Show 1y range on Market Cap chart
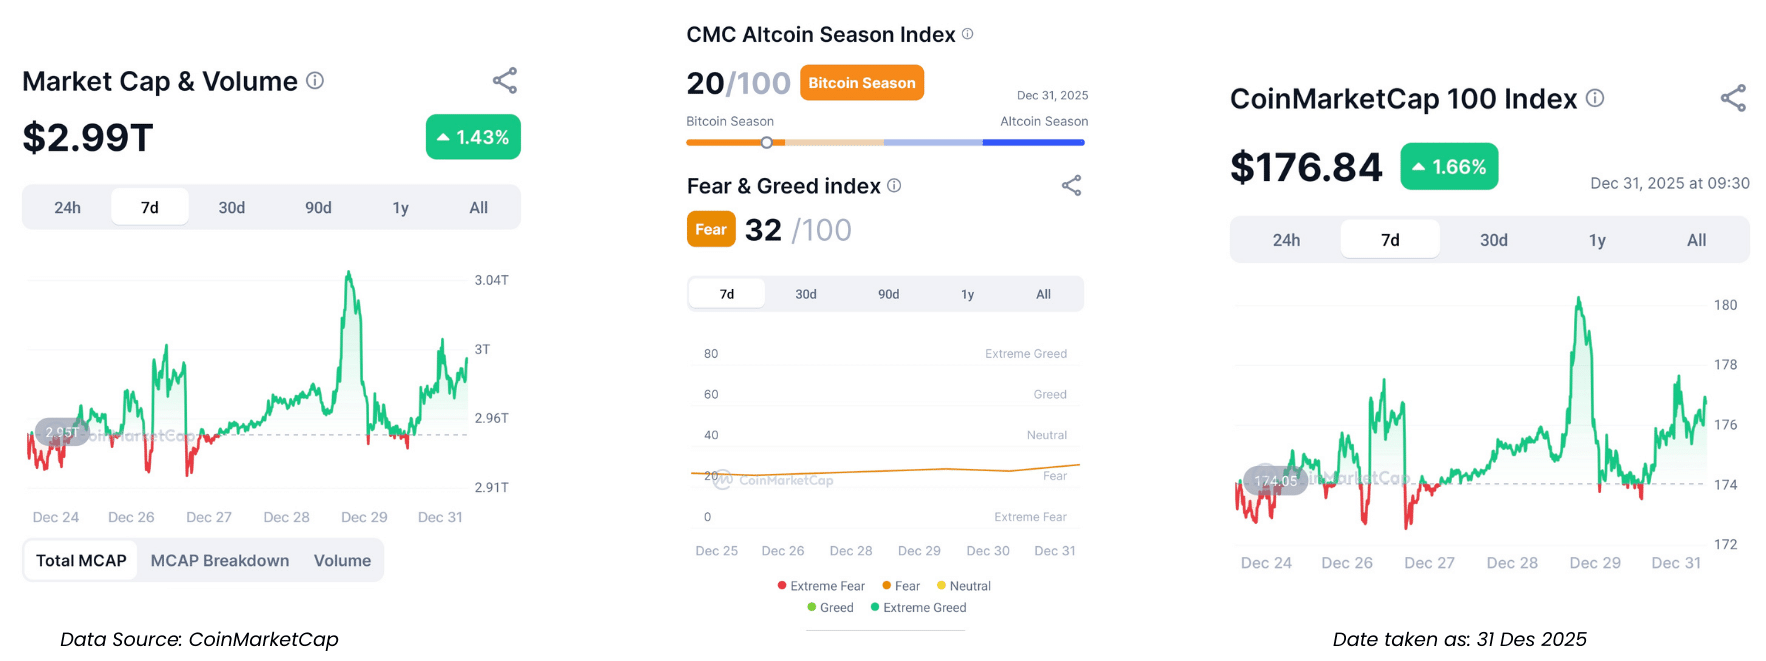This screenshot has width=1766, height=661. 400,208
